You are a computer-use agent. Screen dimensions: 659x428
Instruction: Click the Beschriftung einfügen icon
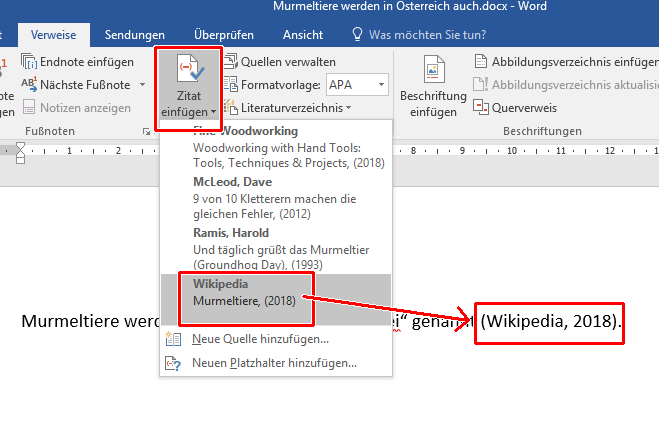(434, 69)
